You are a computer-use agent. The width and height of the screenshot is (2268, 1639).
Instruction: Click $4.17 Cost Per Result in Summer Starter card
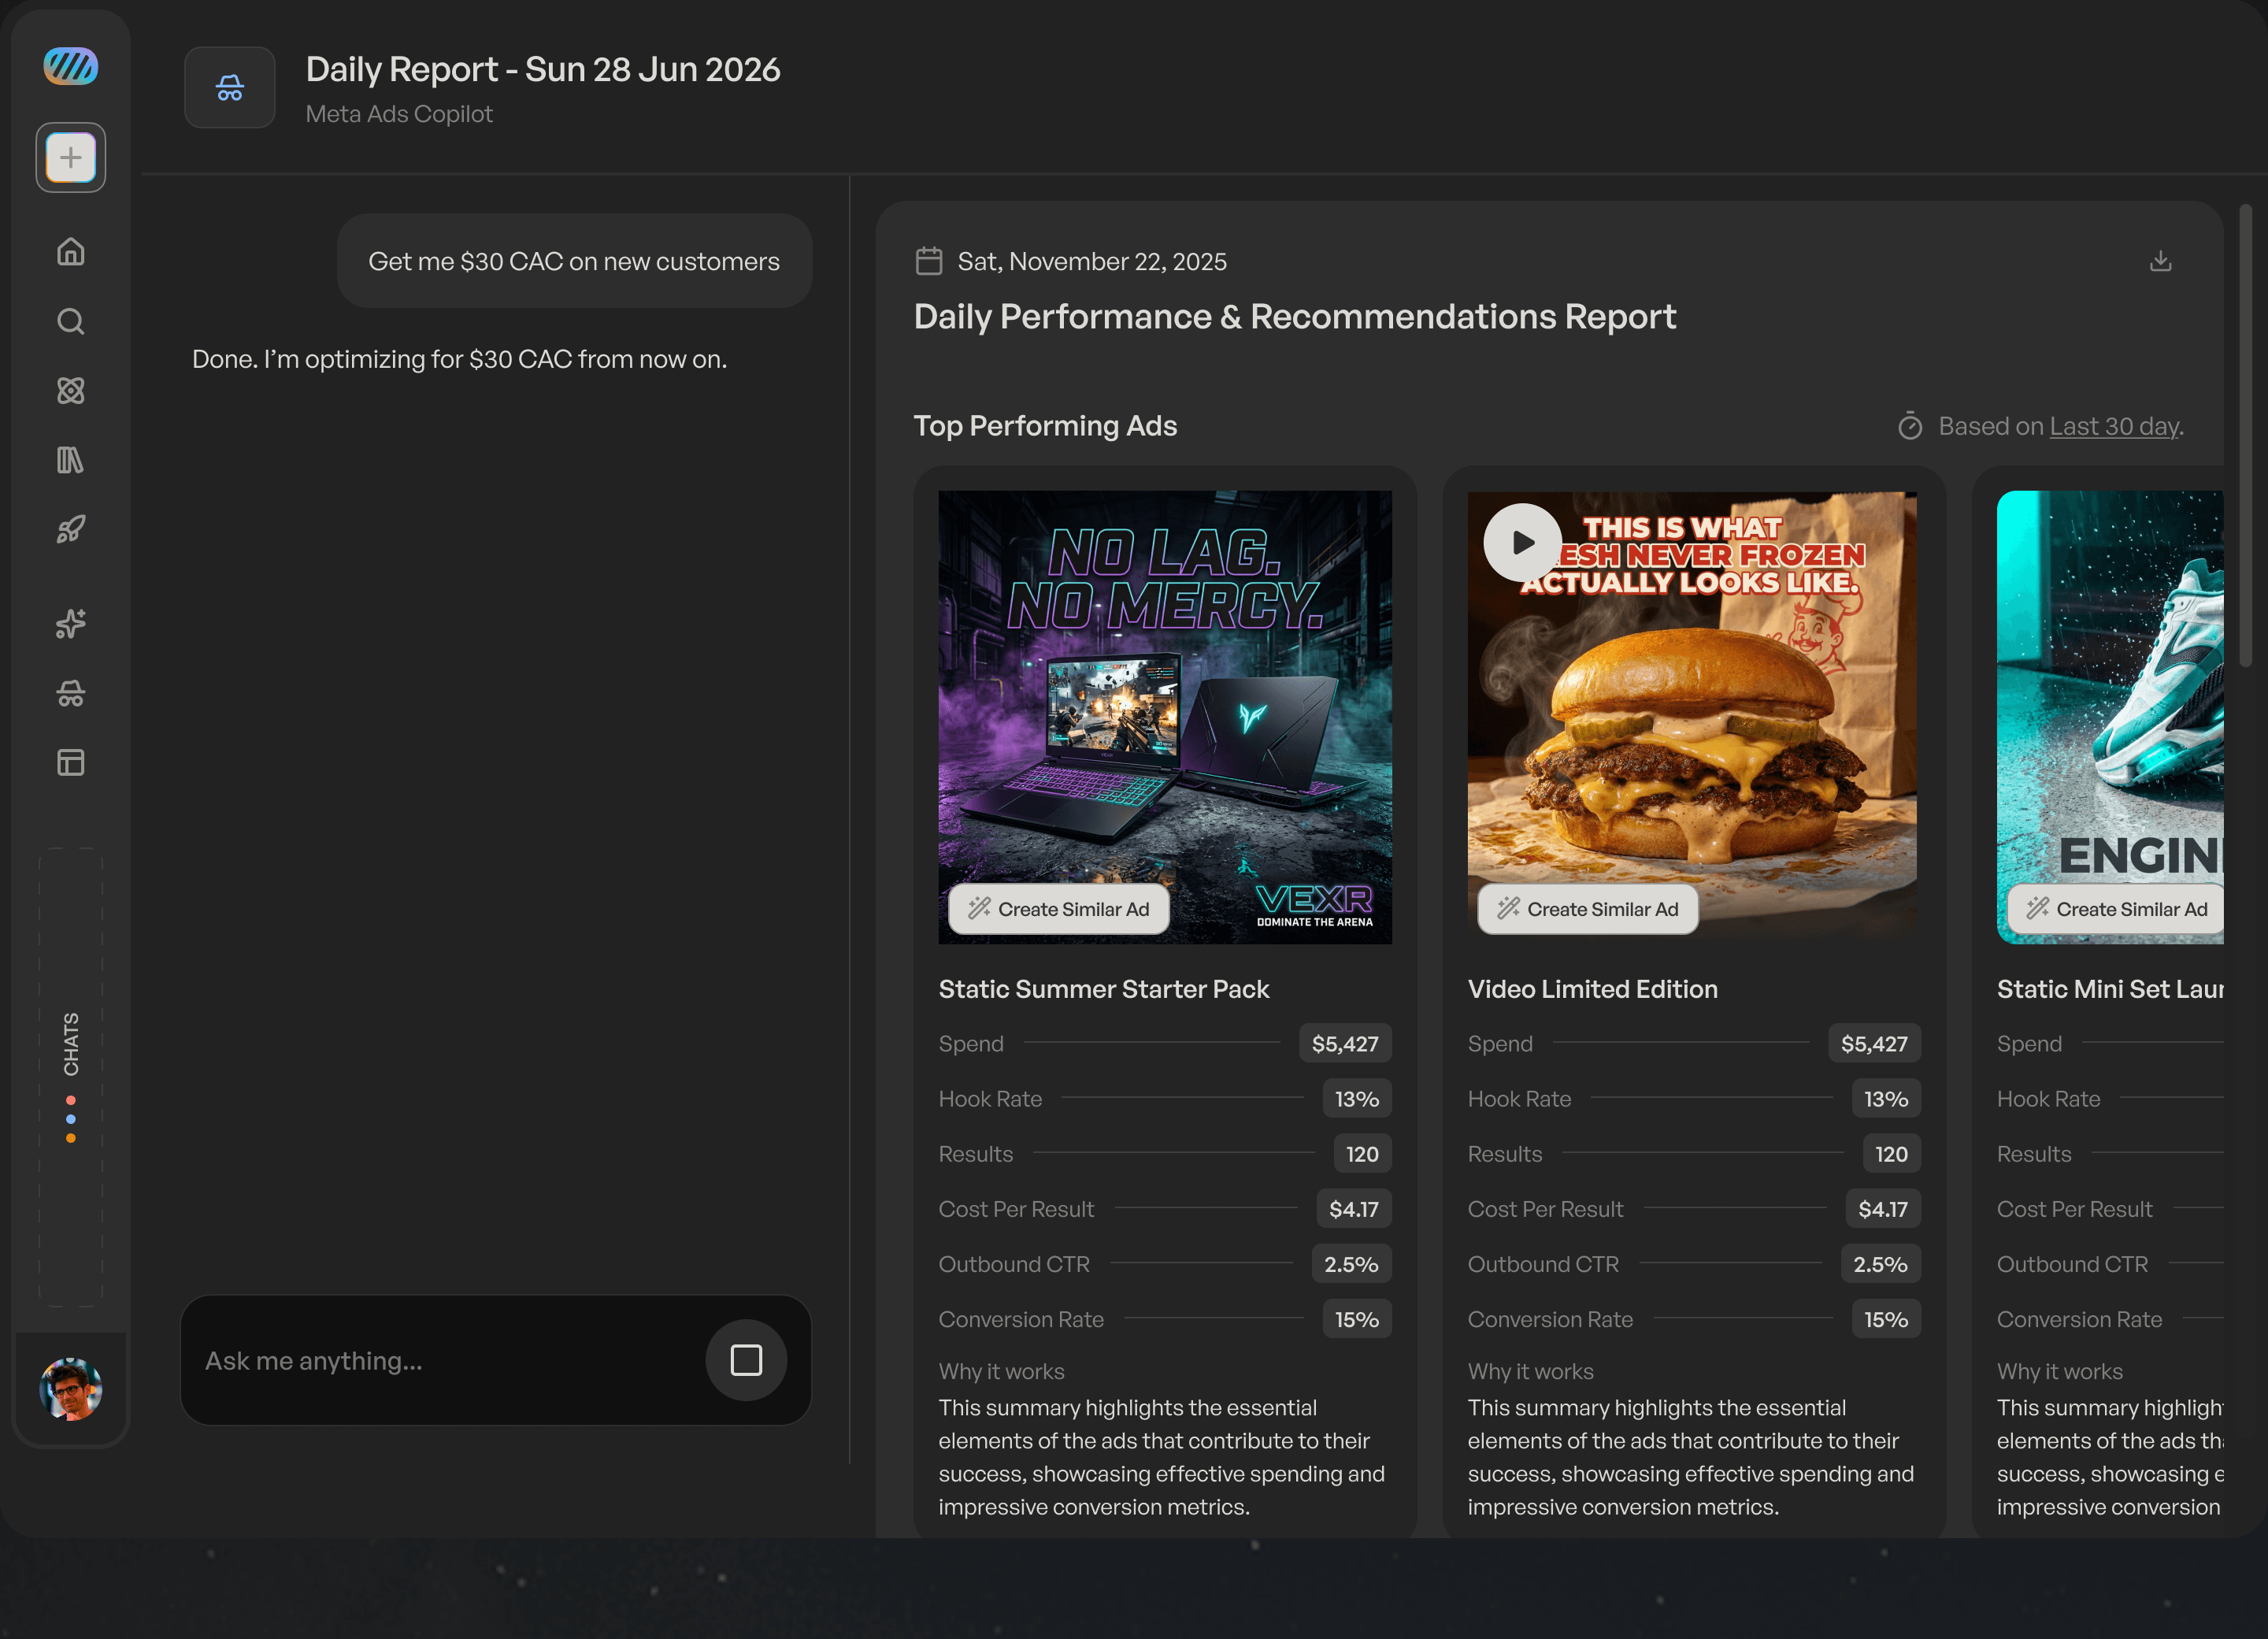tap(1353, 1209)
